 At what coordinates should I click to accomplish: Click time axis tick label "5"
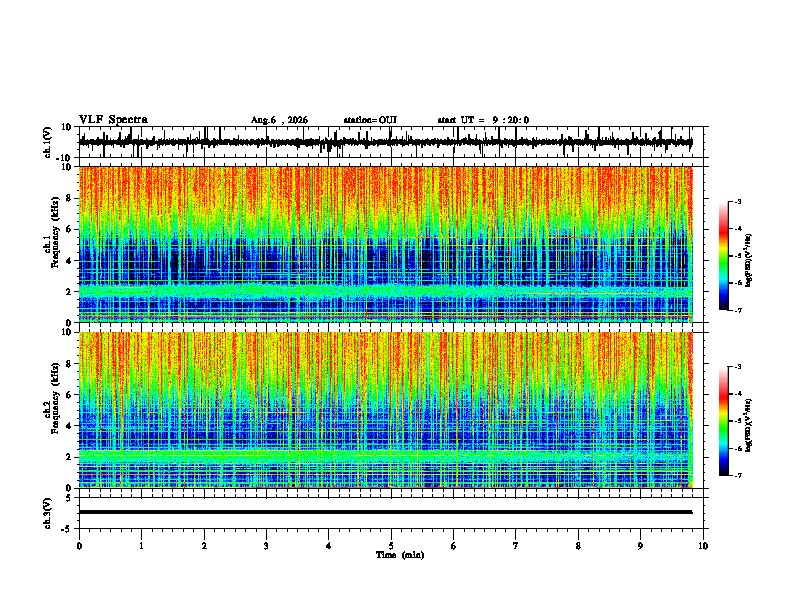click(x=391, y=546)
